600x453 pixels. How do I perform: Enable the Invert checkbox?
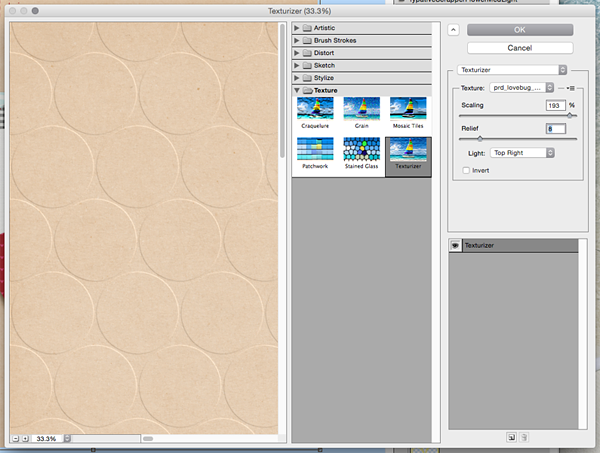click(466, 170)
